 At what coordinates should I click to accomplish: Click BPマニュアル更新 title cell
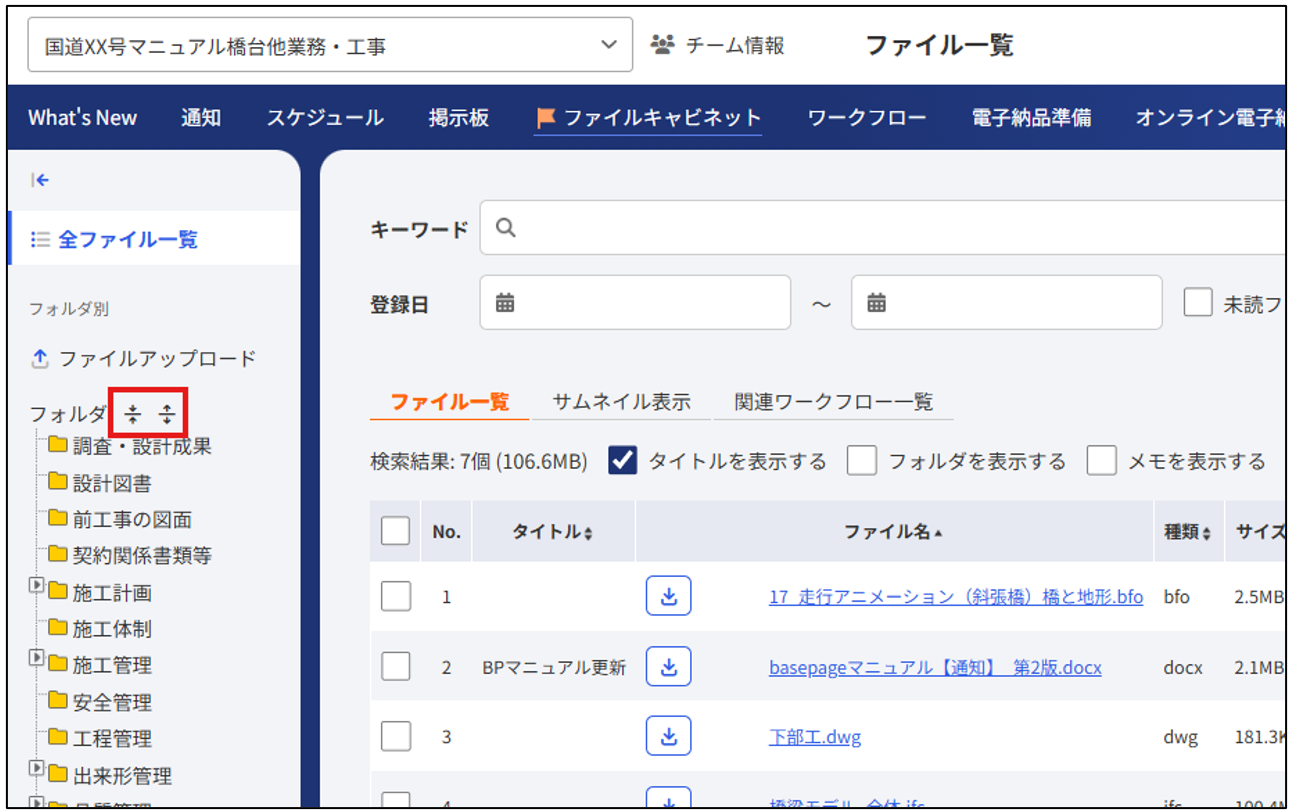click(x=554, y=667)
